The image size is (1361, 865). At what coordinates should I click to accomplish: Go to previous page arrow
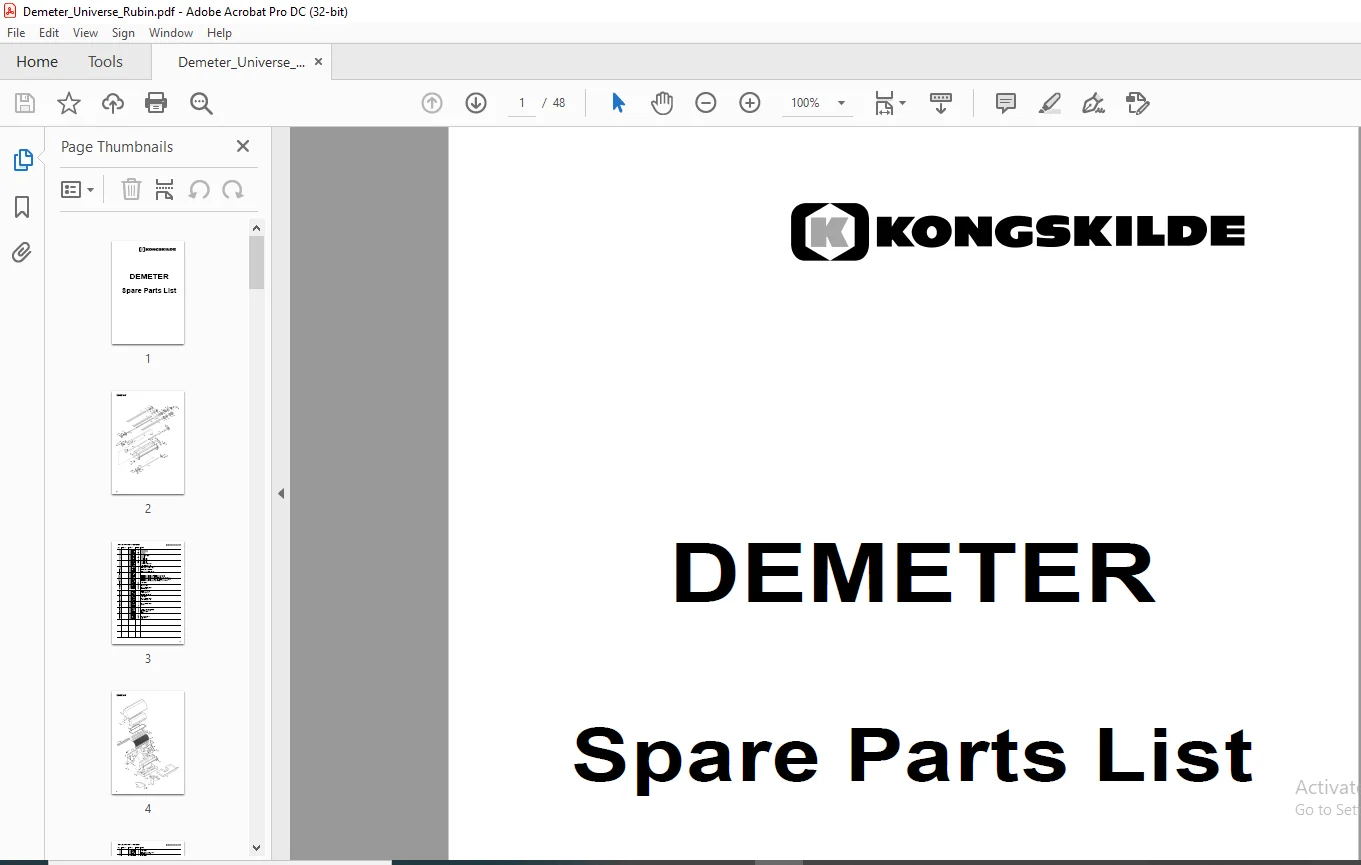[432, 103]
